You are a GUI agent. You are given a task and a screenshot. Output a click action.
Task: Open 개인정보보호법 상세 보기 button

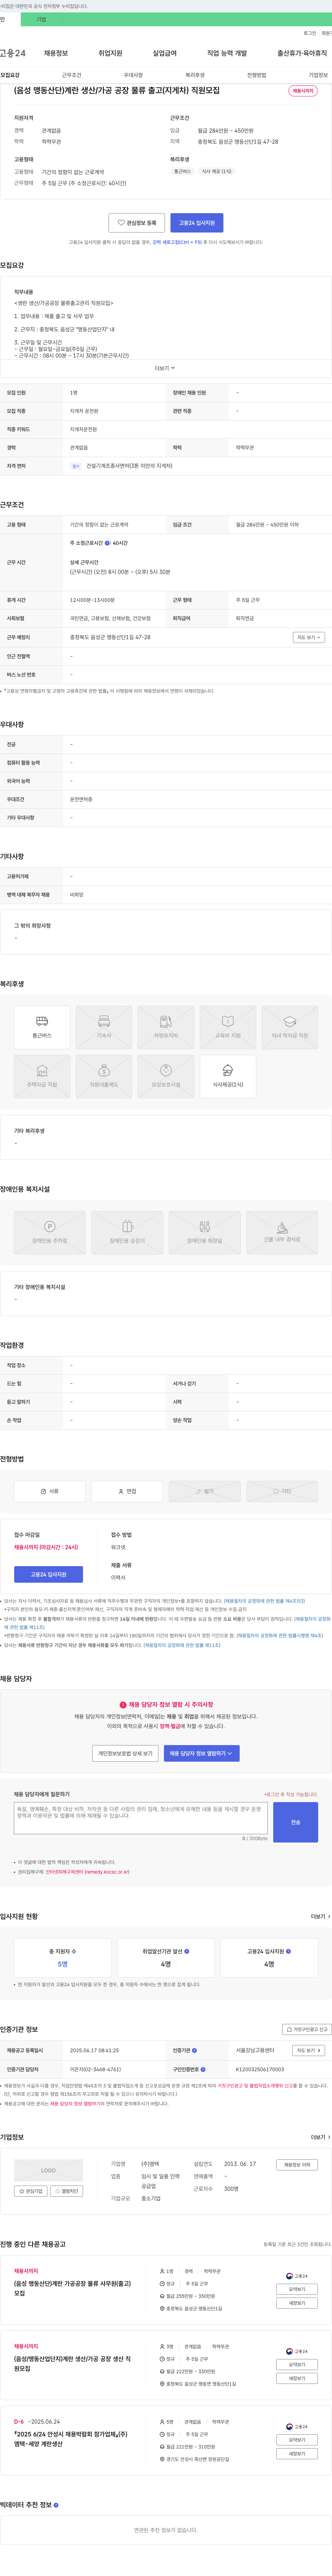tap(125, 1753)
